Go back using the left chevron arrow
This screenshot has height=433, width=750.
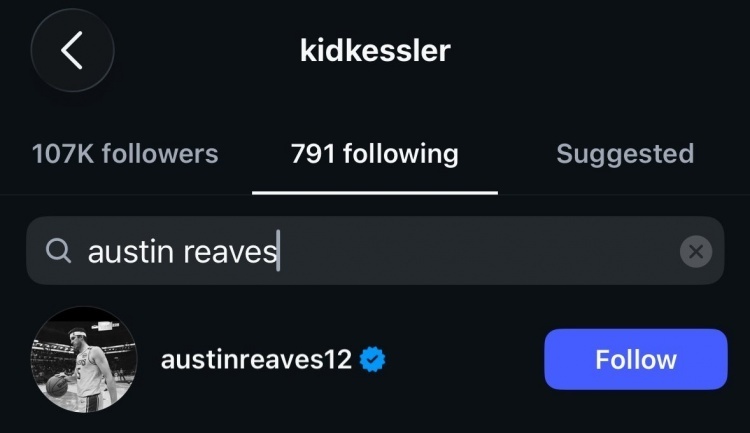click(72, 50)
